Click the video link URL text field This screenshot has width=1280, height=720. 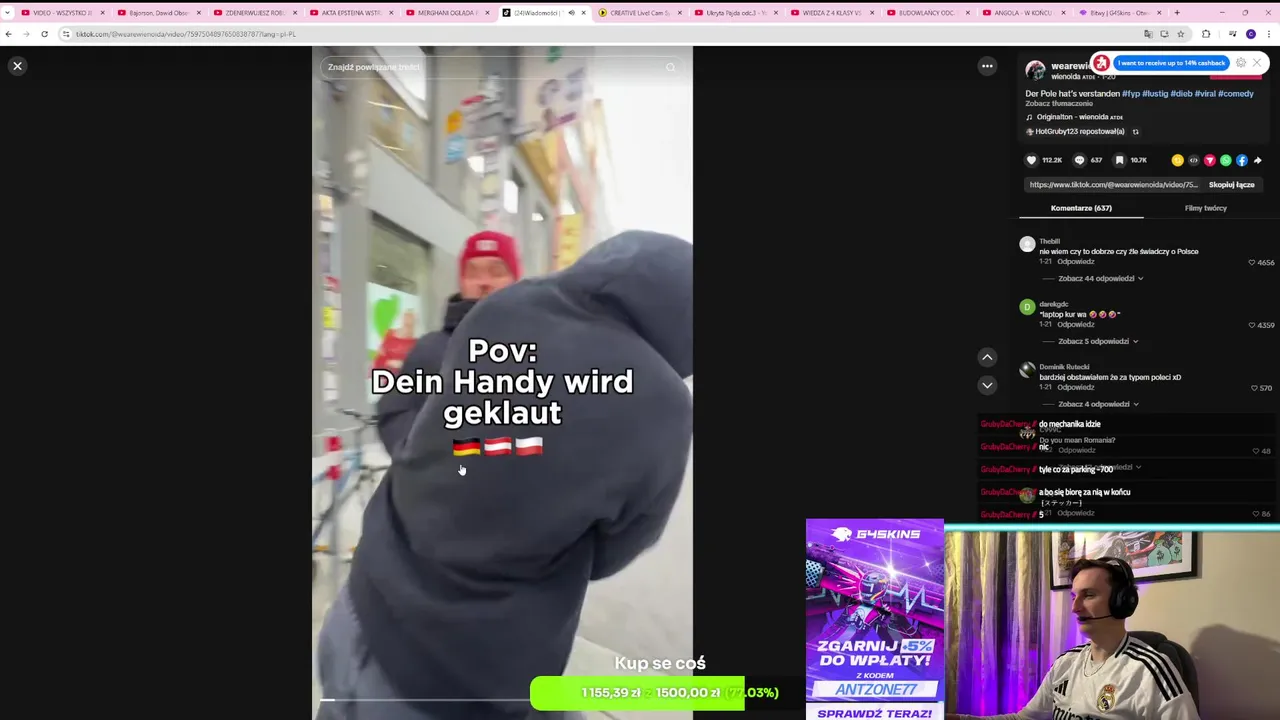coord(1113,185)
